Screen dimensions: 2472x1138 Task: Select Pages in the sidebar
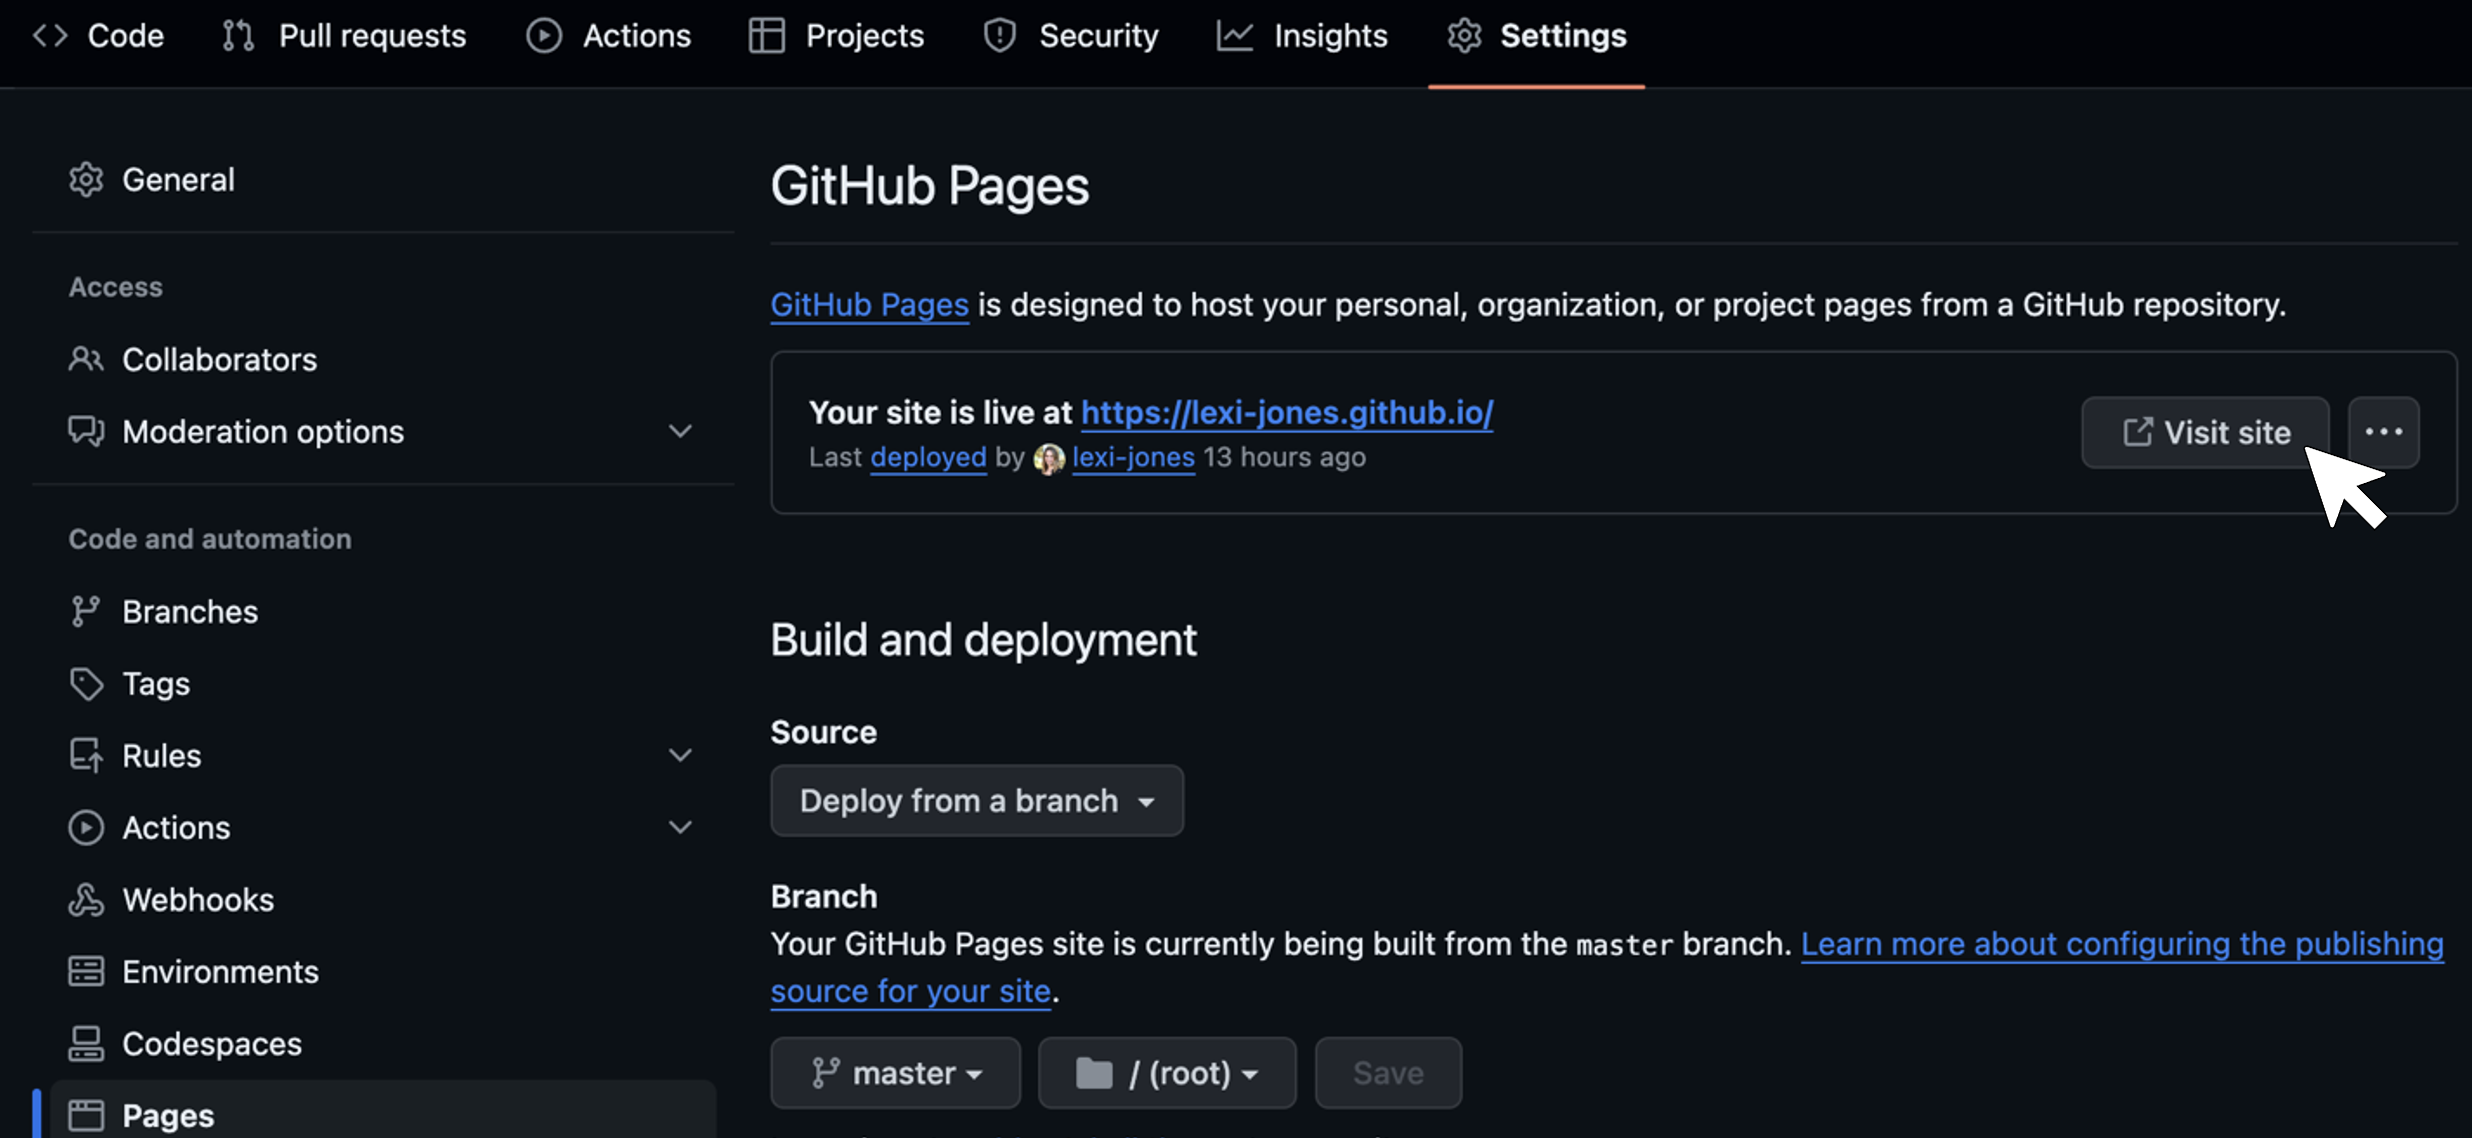pos(383,1112)
